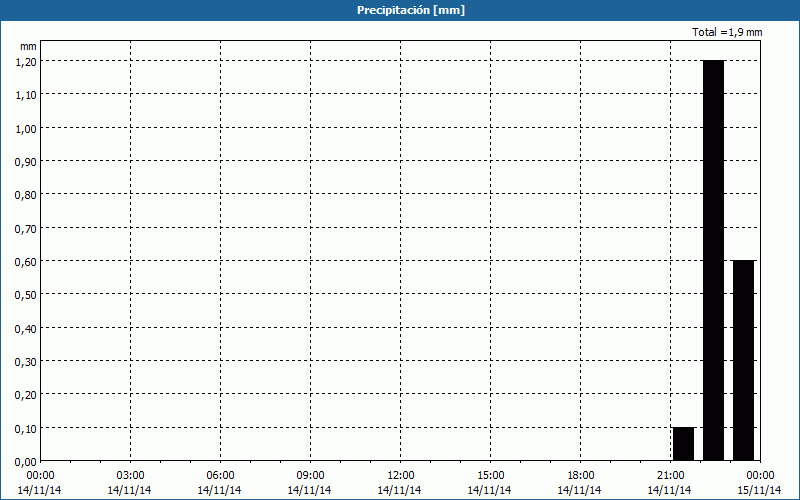
Task: Click the Precipitación [mm] chart title
Action: [411, 10]
